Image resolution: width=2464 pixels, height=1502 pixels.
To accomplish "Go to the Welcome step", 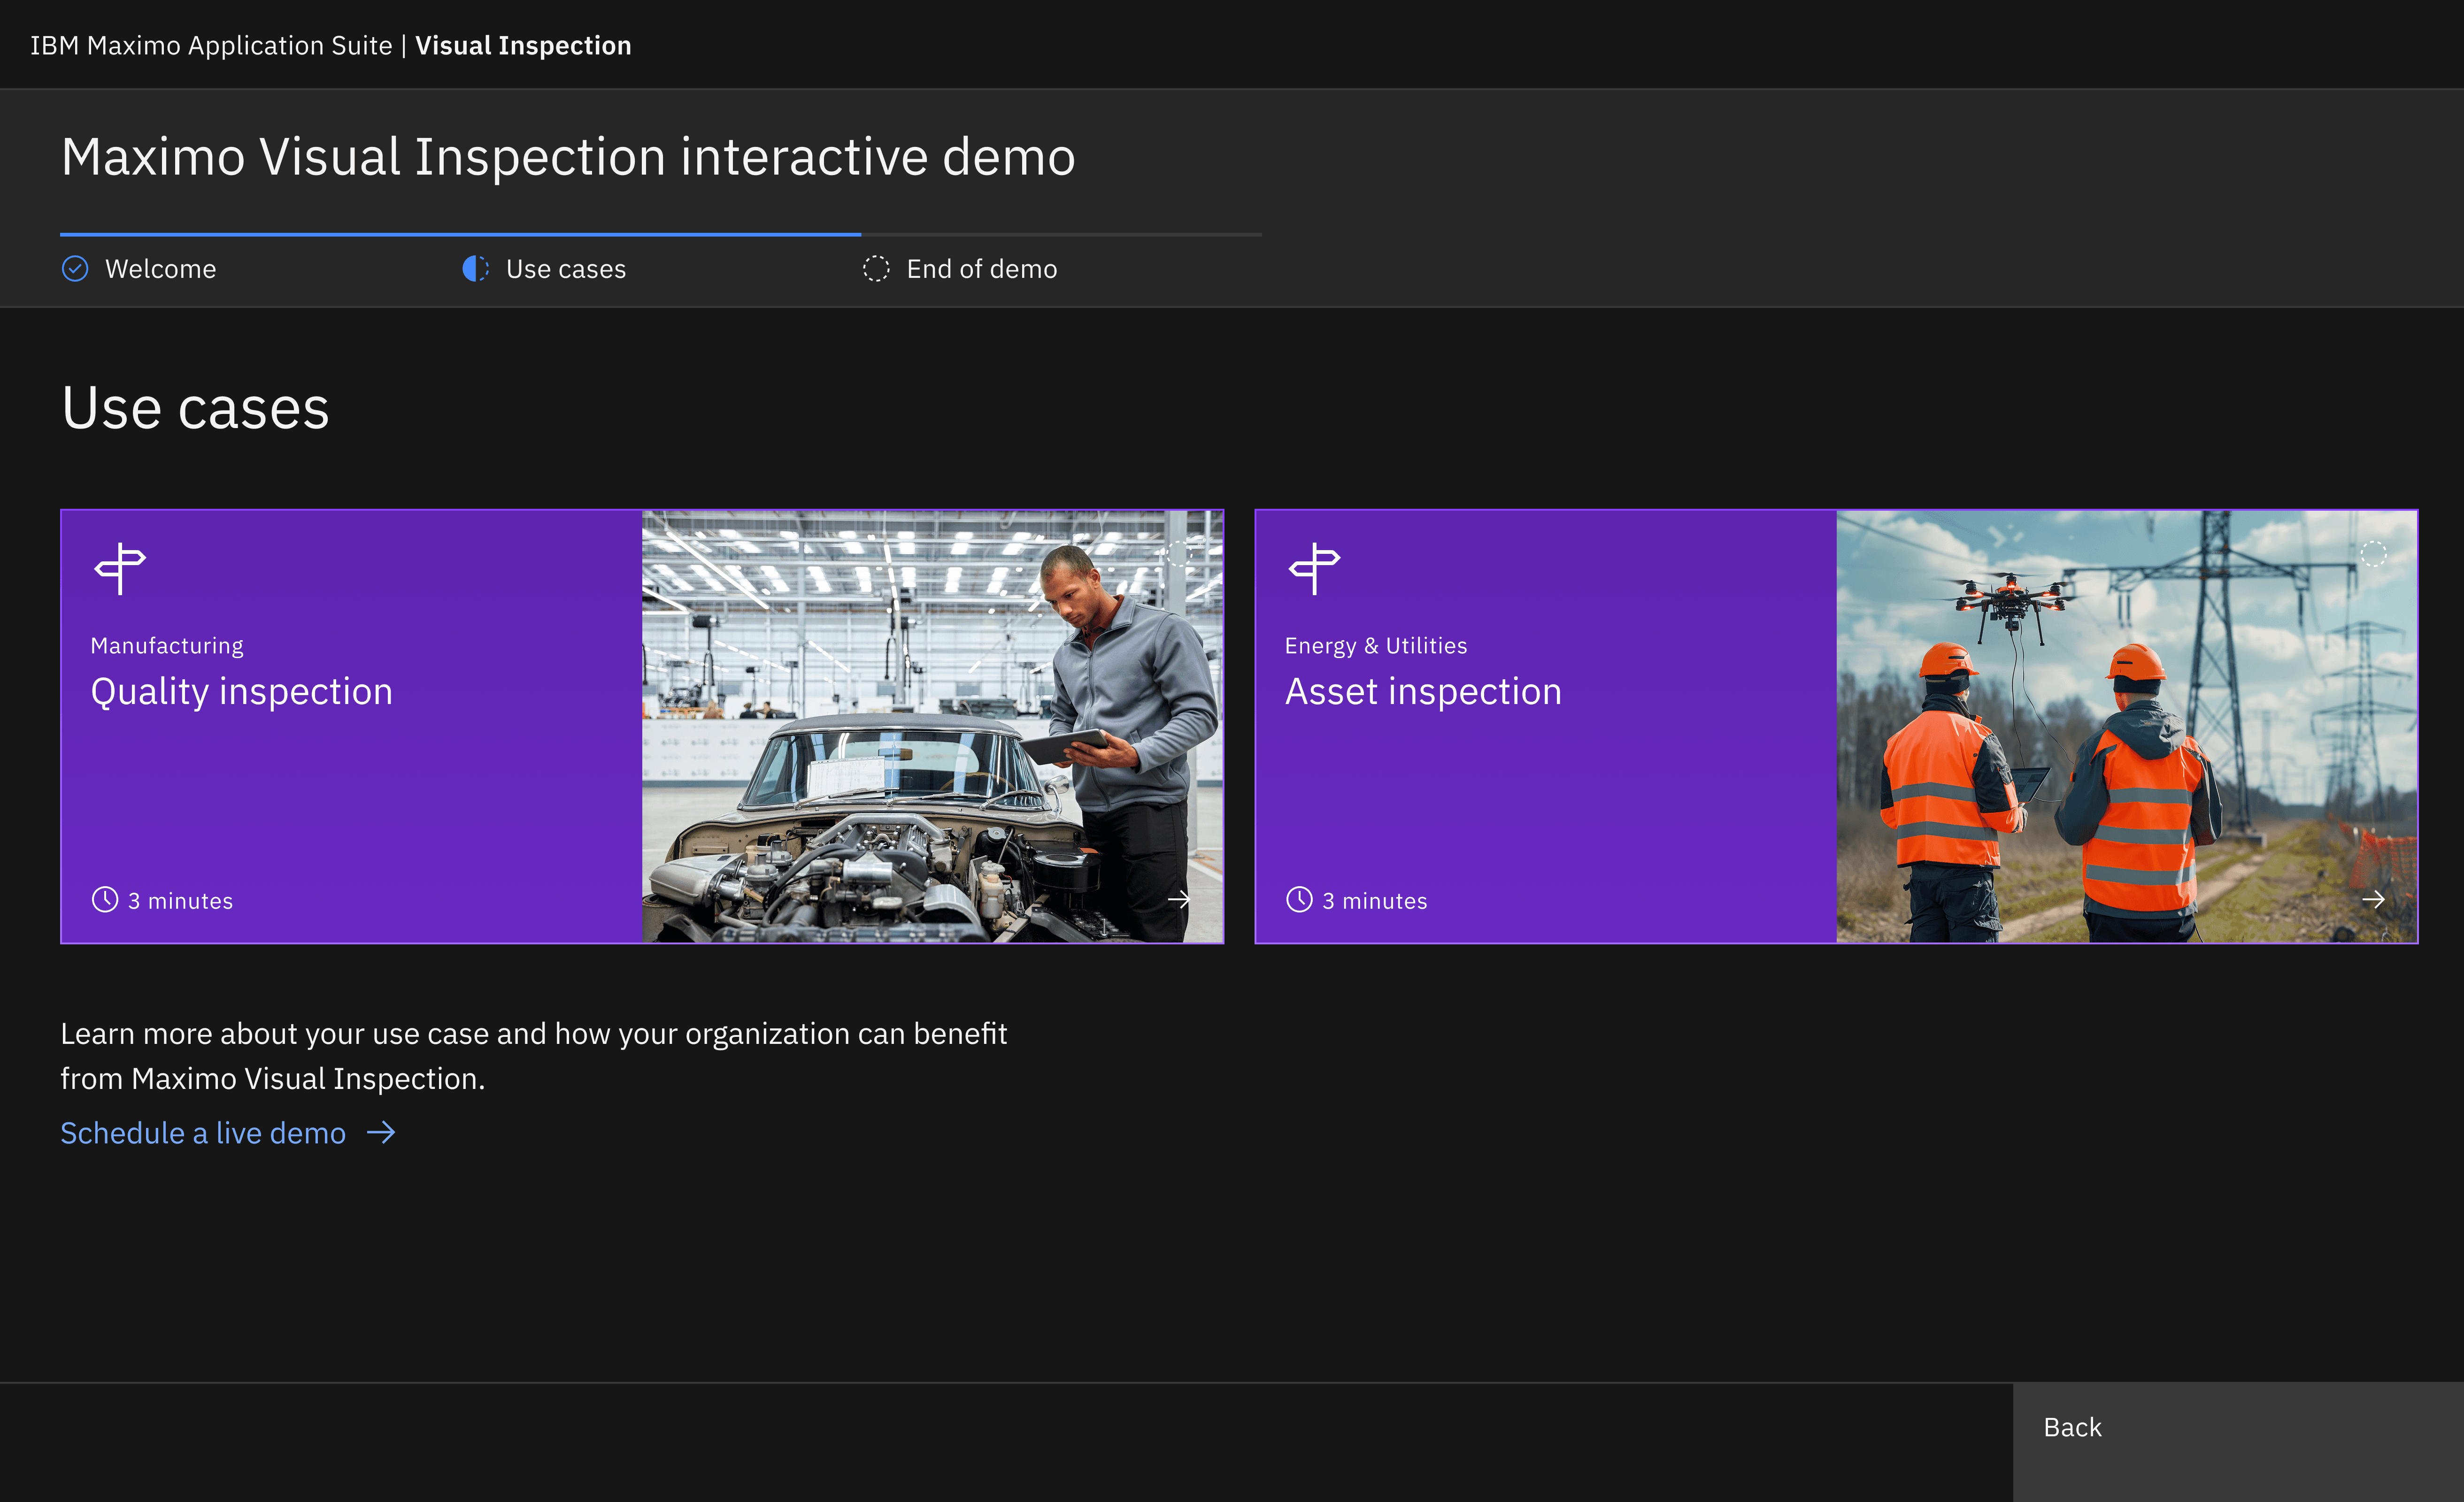I will point(160,269).
